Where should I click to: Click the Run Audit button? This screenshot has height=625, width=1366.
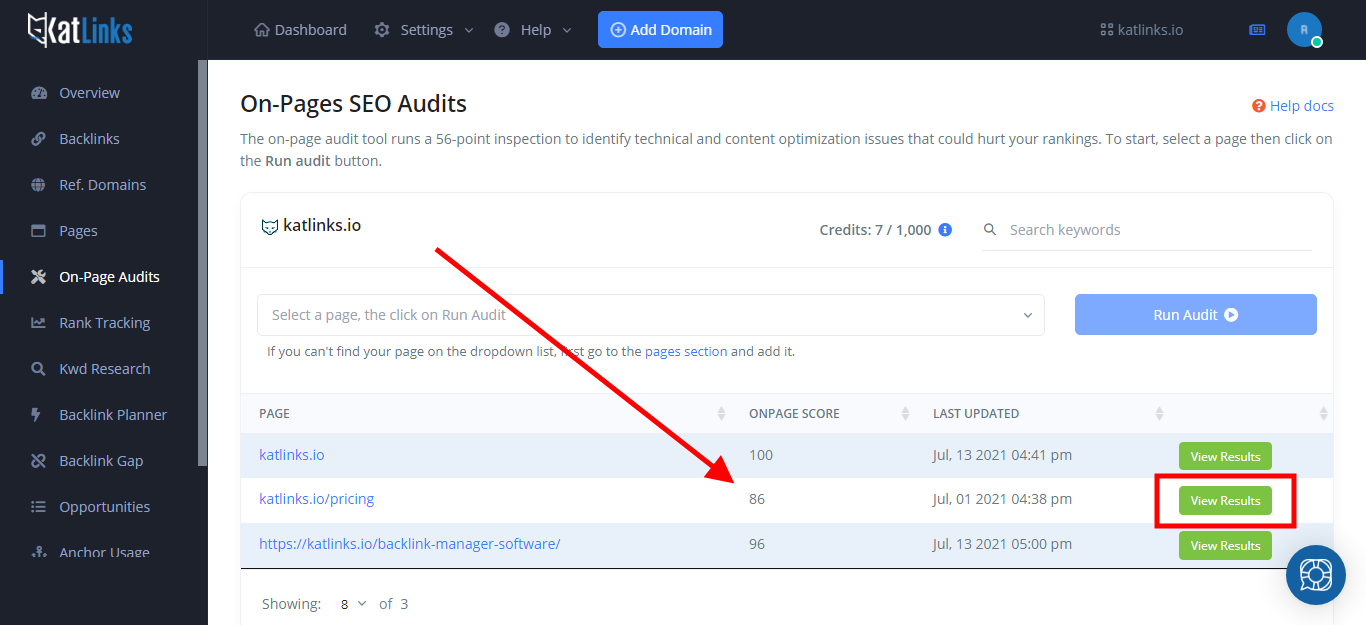[1196, 315]
